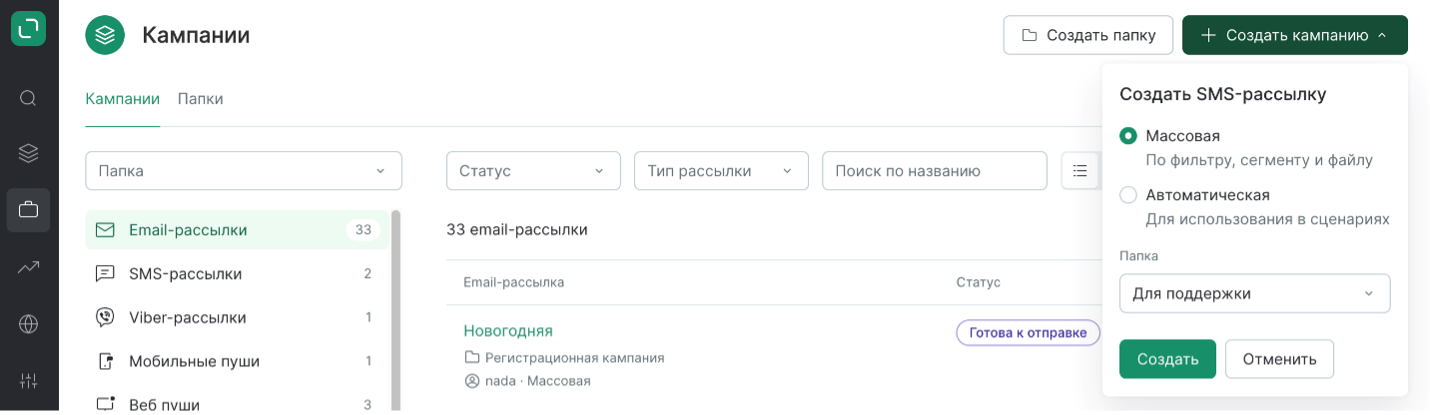Click the layers icon in the sidebar

coord(28,153)
